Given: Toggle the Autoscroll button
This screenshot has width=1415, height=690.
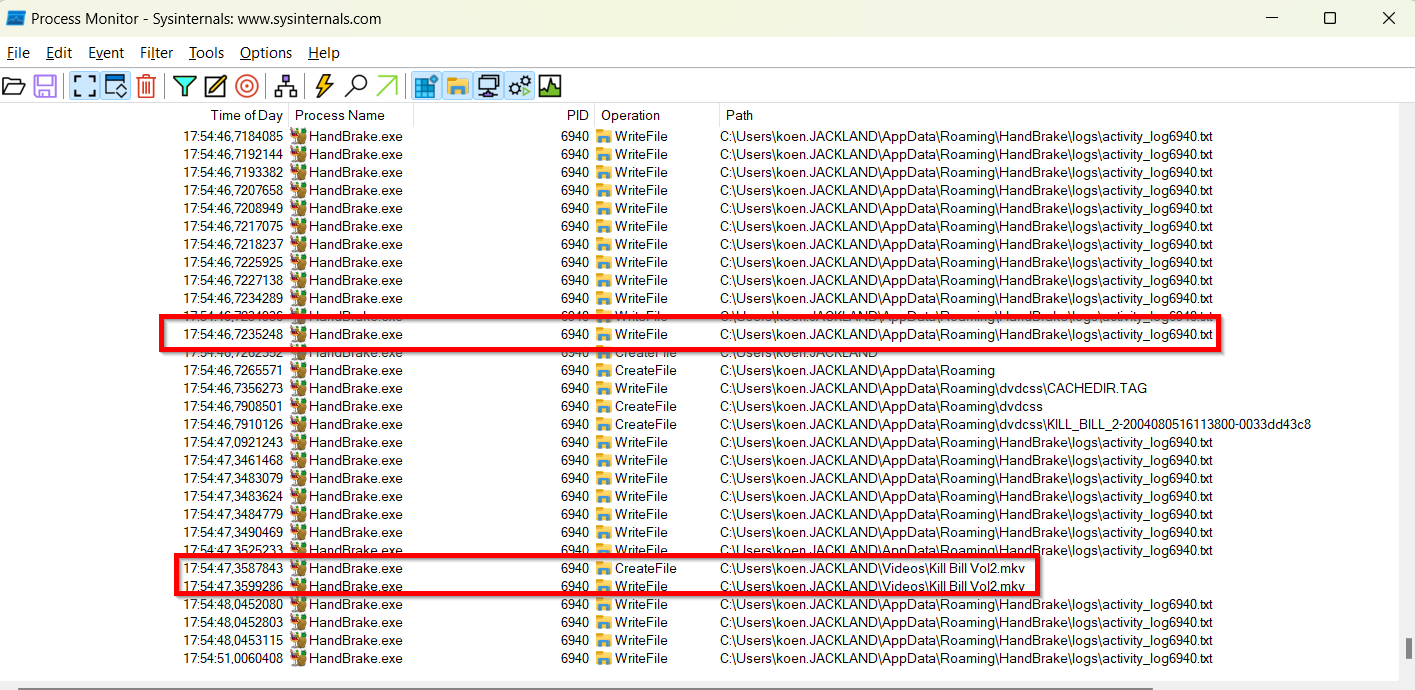Looking at the screenshot, I should (116, 86).
